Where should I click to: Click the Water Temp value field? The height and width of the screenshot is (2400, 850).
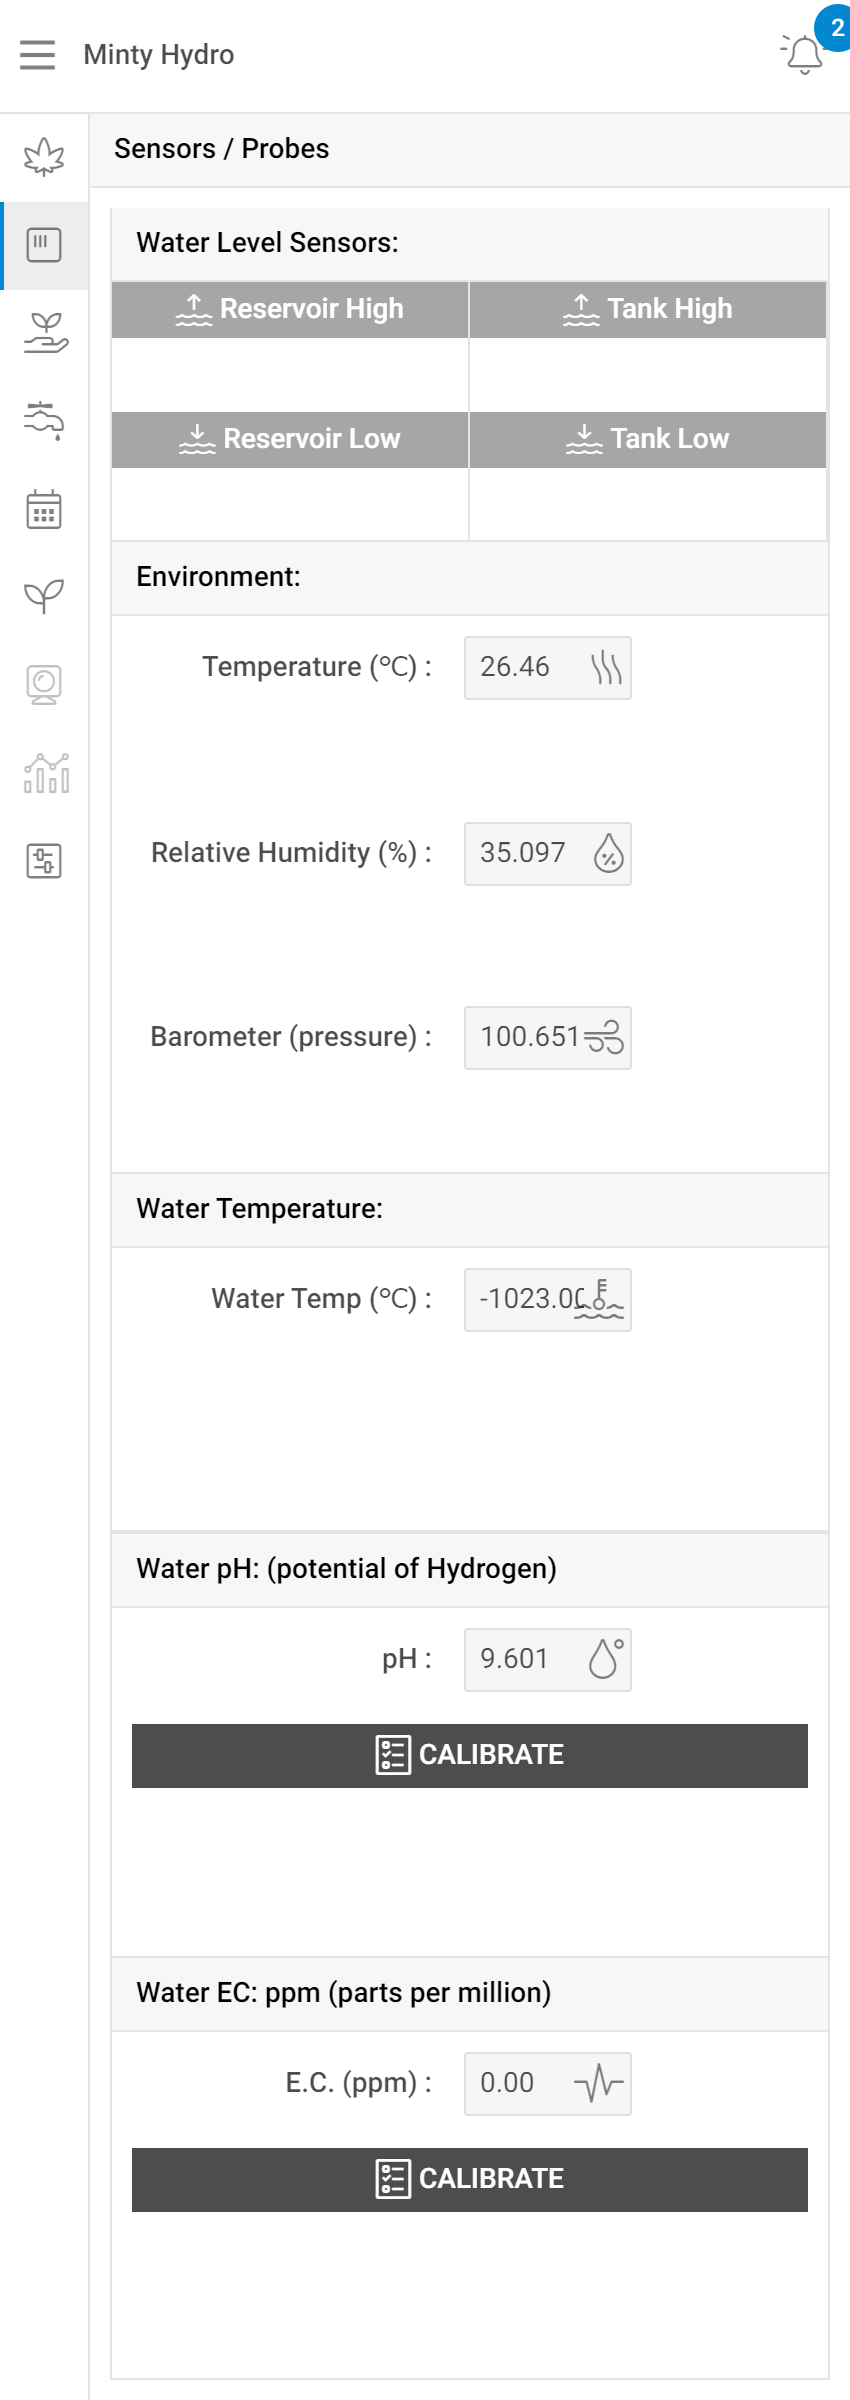point(547,1299)
